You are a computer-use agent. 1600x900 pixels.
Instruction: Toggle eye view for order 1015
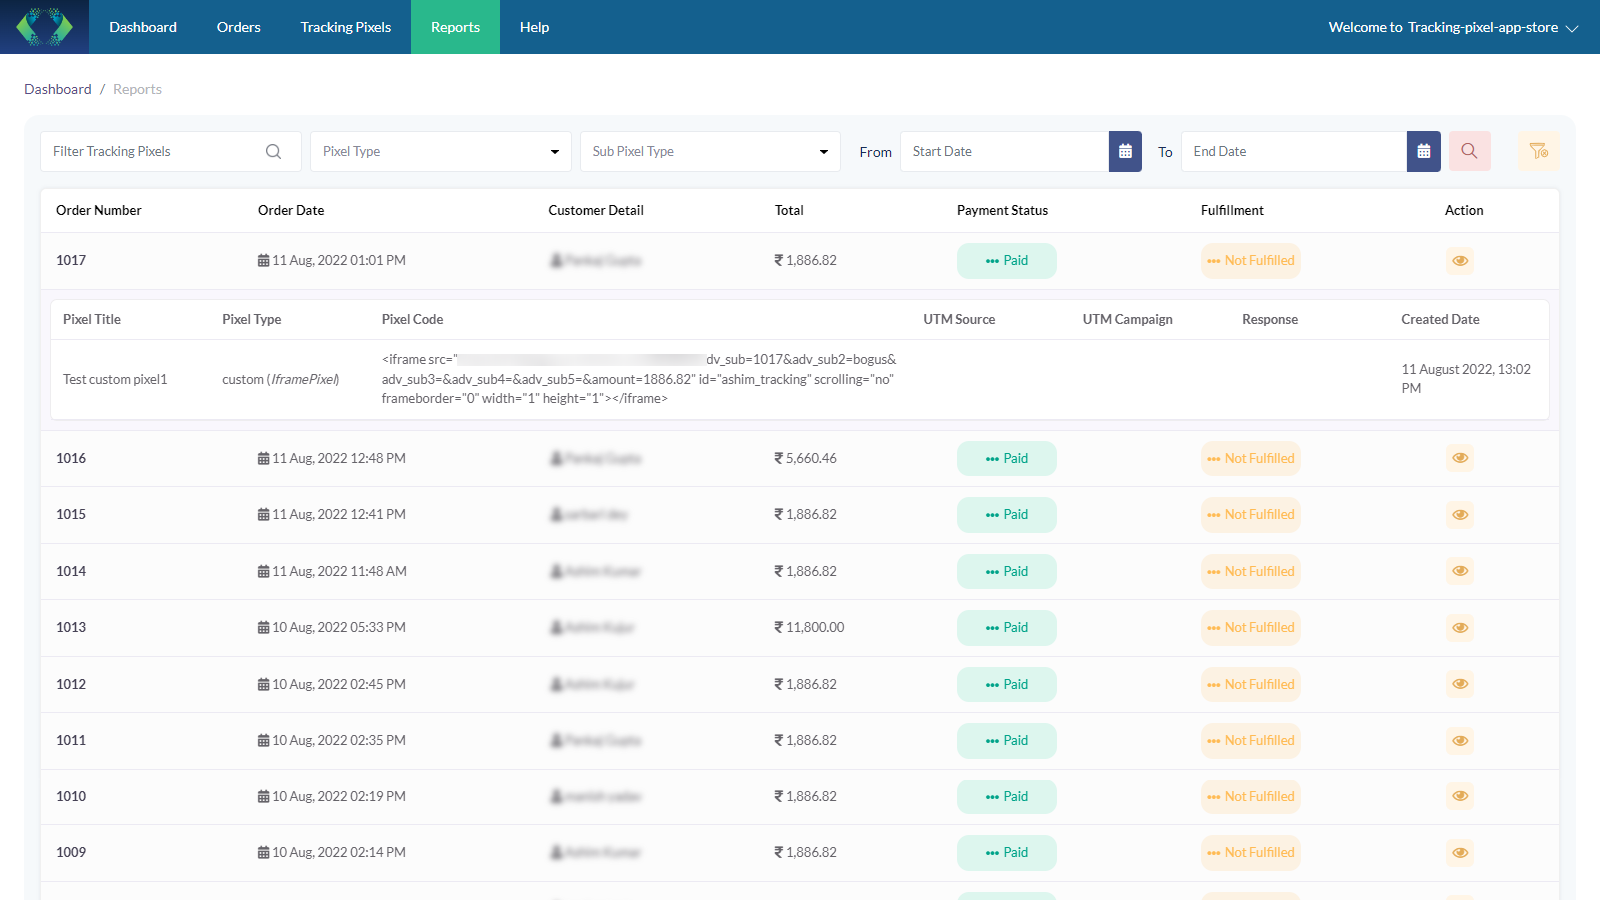1460,515
